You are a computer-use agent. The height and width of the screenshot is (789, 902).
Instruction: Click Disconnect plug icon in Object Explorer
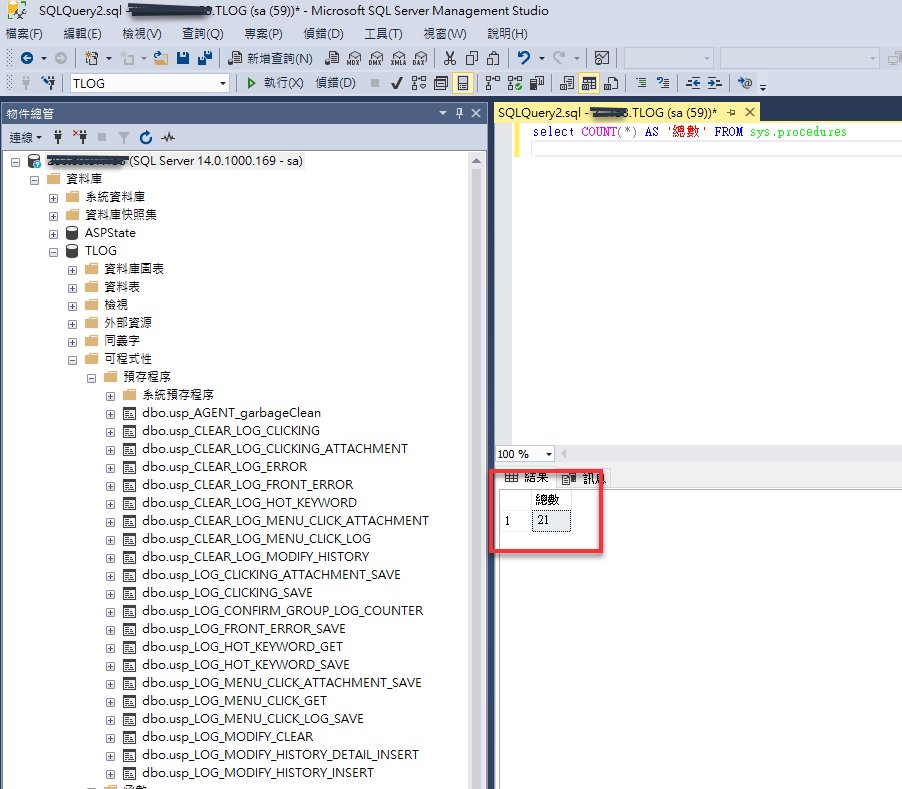coord(80,137)
